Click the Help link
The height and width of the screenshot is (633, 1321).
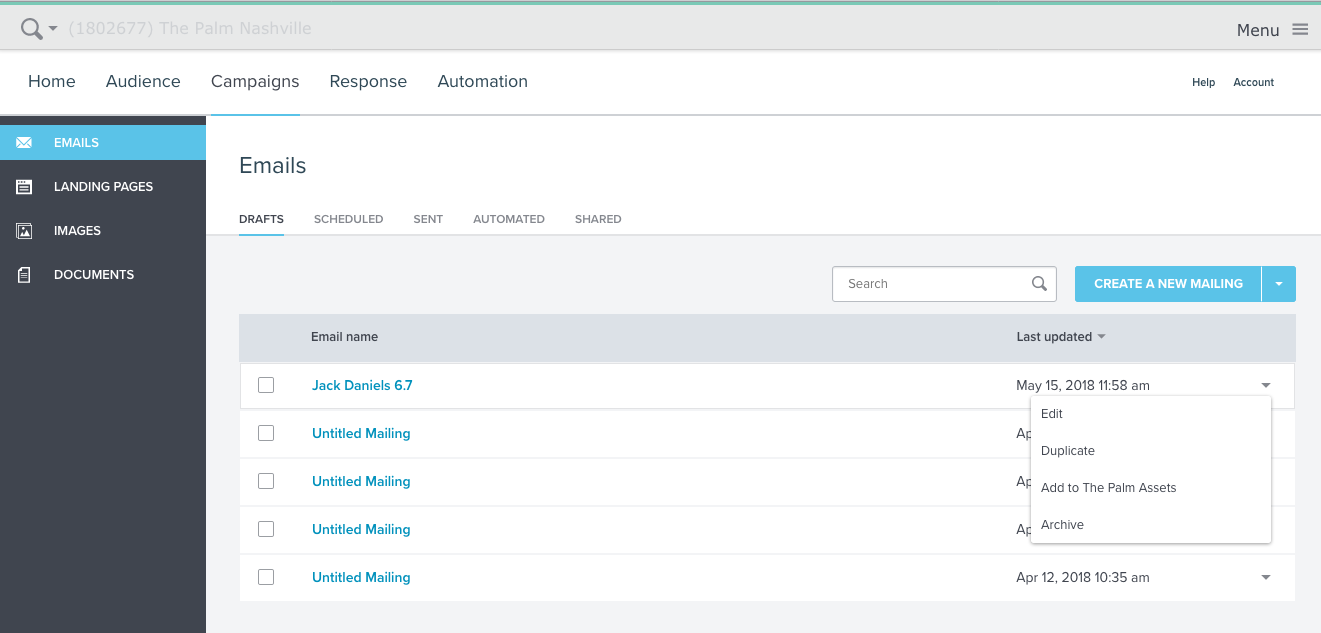tap(1203, 82)
